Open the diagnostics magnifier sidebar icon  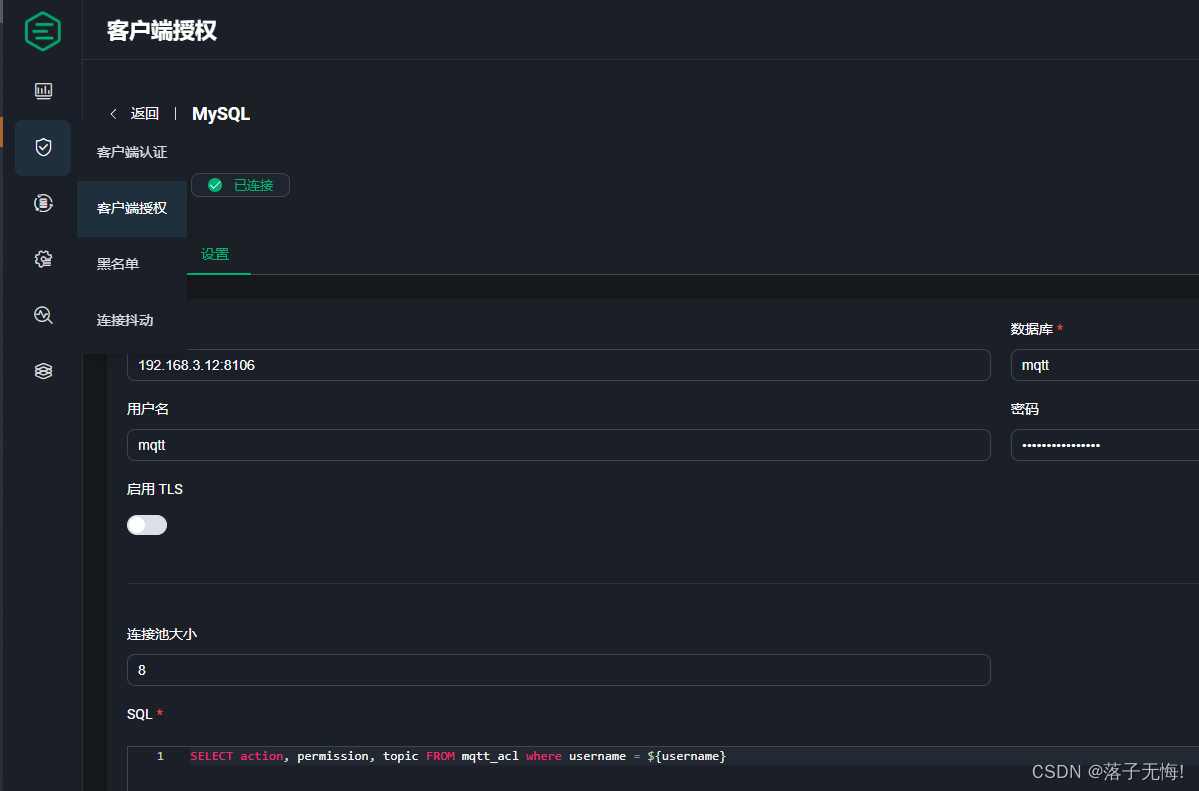click(x=44, y=315)
